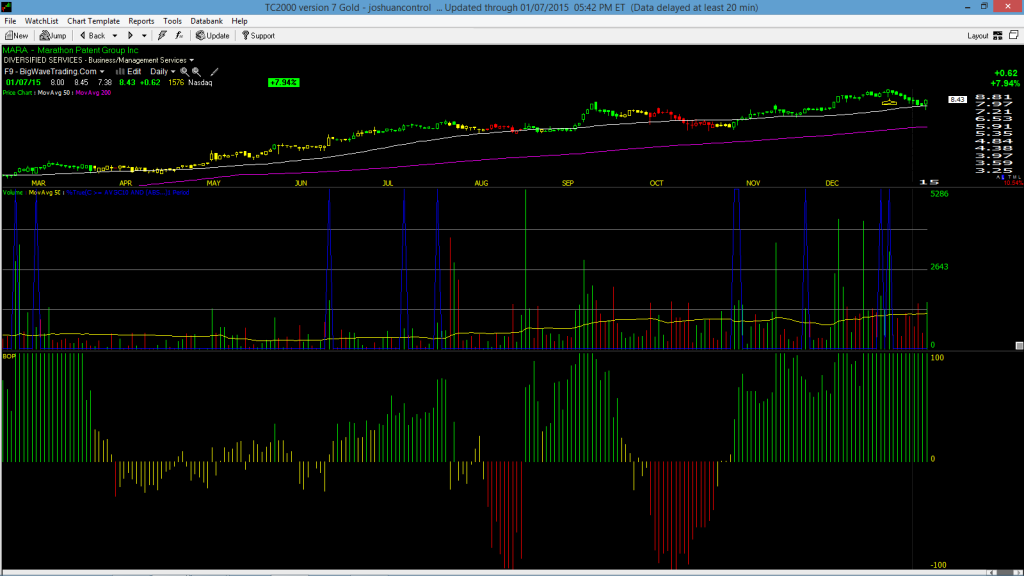Open the WatchList menu
The height and width of the screenshot is (576, 1024).
coord(41,21)
